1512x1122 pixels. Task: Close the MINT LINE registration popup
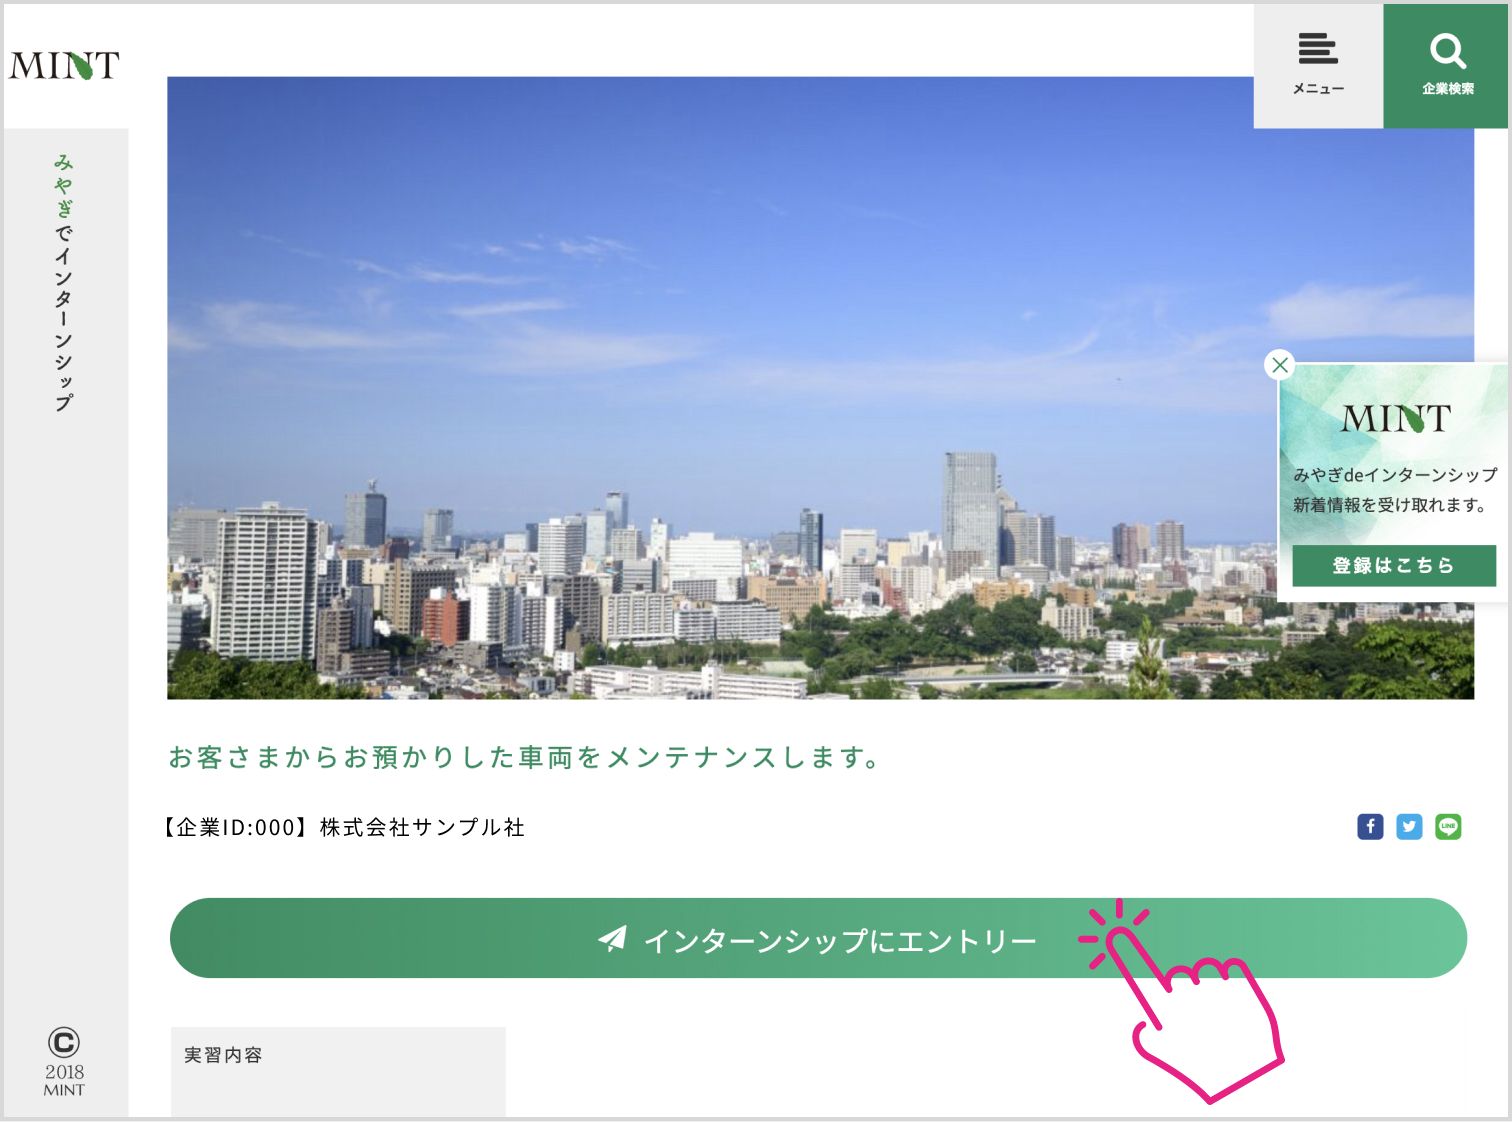(1280, 365)
